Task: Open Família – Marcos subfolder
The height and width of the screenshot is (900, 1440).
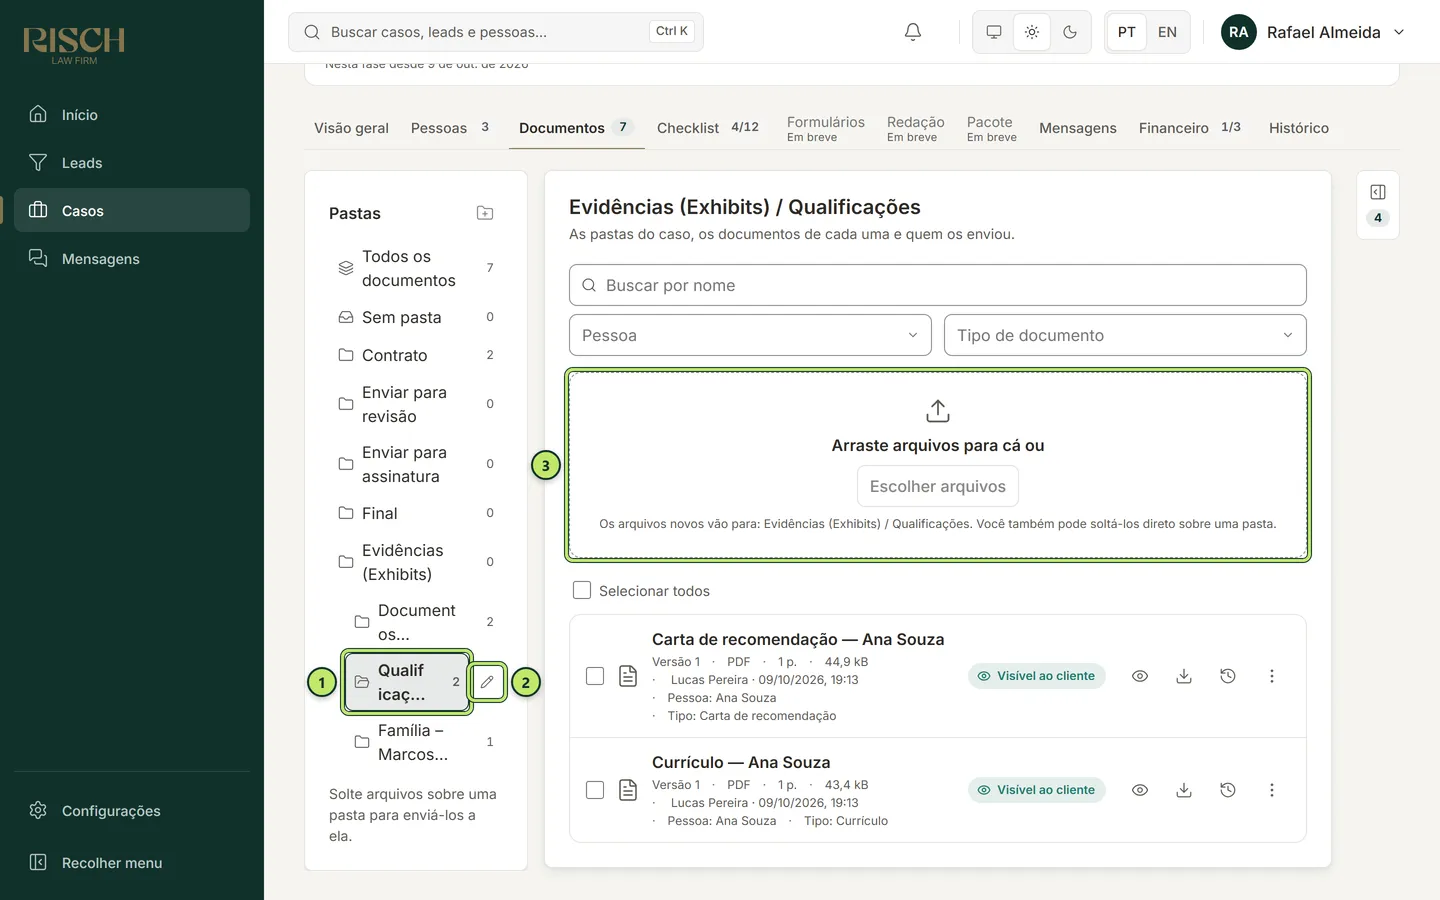Action: coord(424,742)
